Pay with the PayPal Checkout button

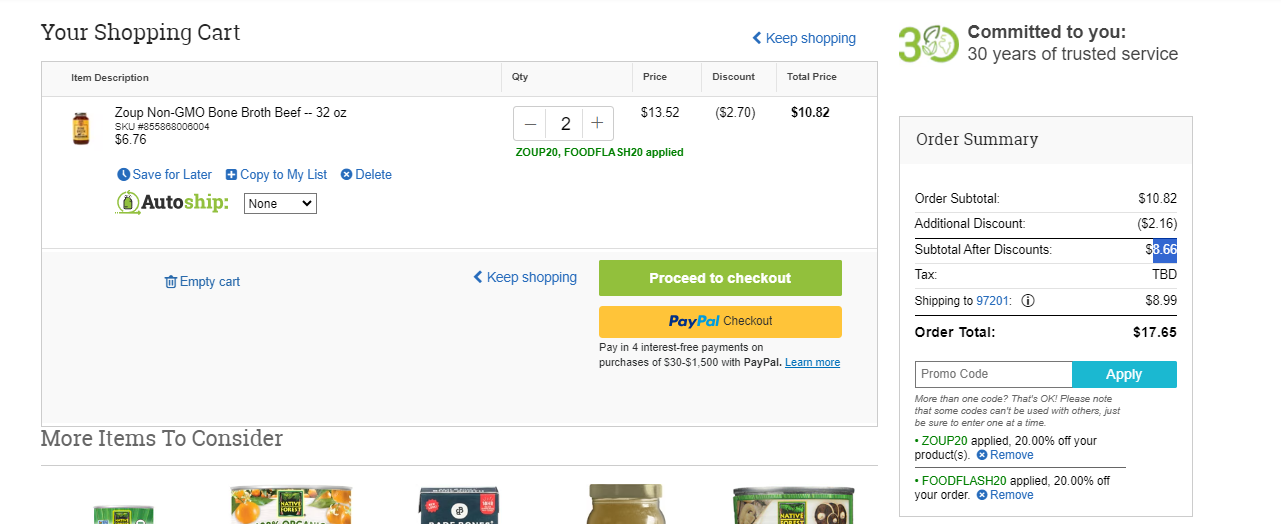(x=720, y=322)
